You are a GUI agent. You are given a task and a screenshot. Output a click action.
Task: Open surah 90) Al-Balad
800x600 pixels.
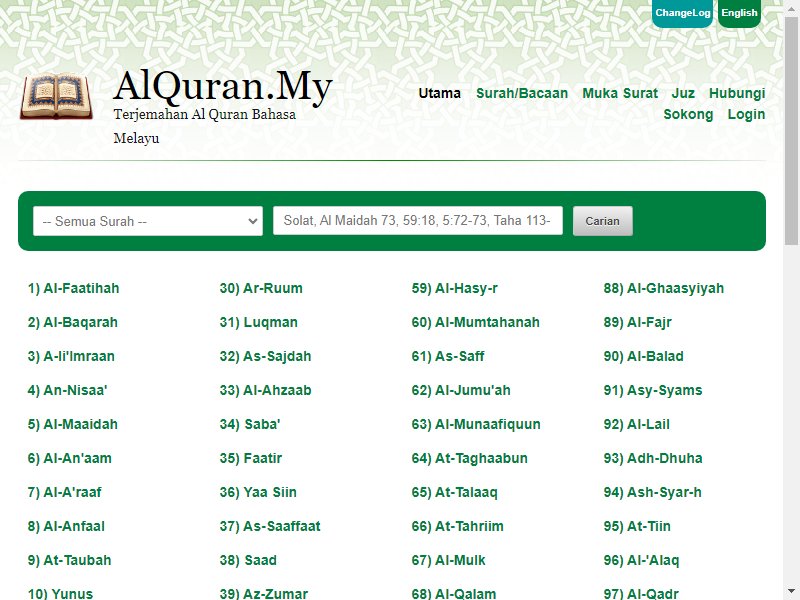click(643, 356)
